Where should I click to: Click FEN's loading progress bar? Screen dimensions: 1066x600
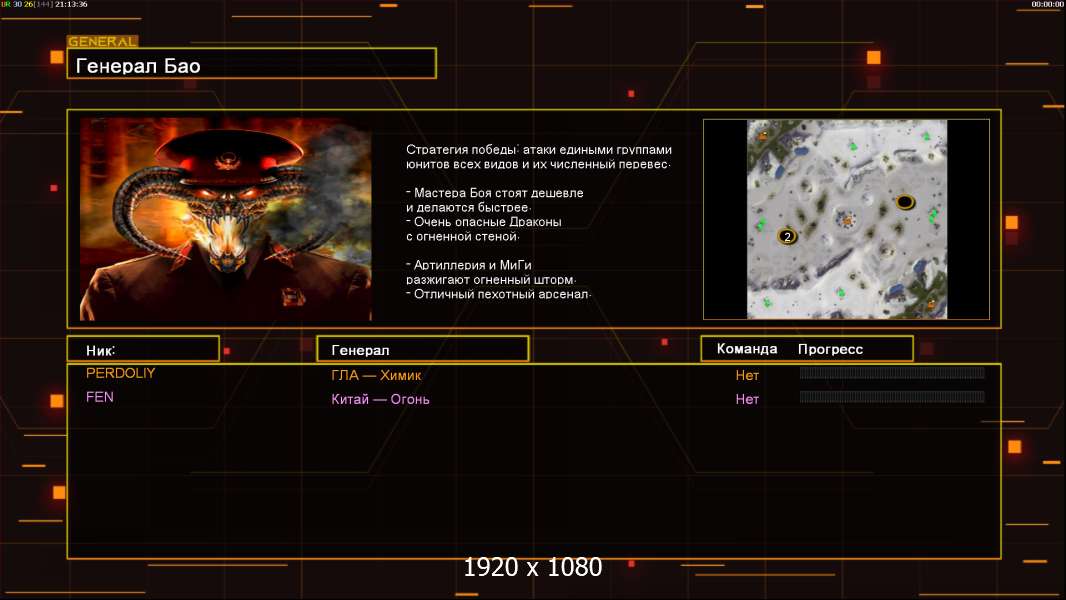pos(892,396)
